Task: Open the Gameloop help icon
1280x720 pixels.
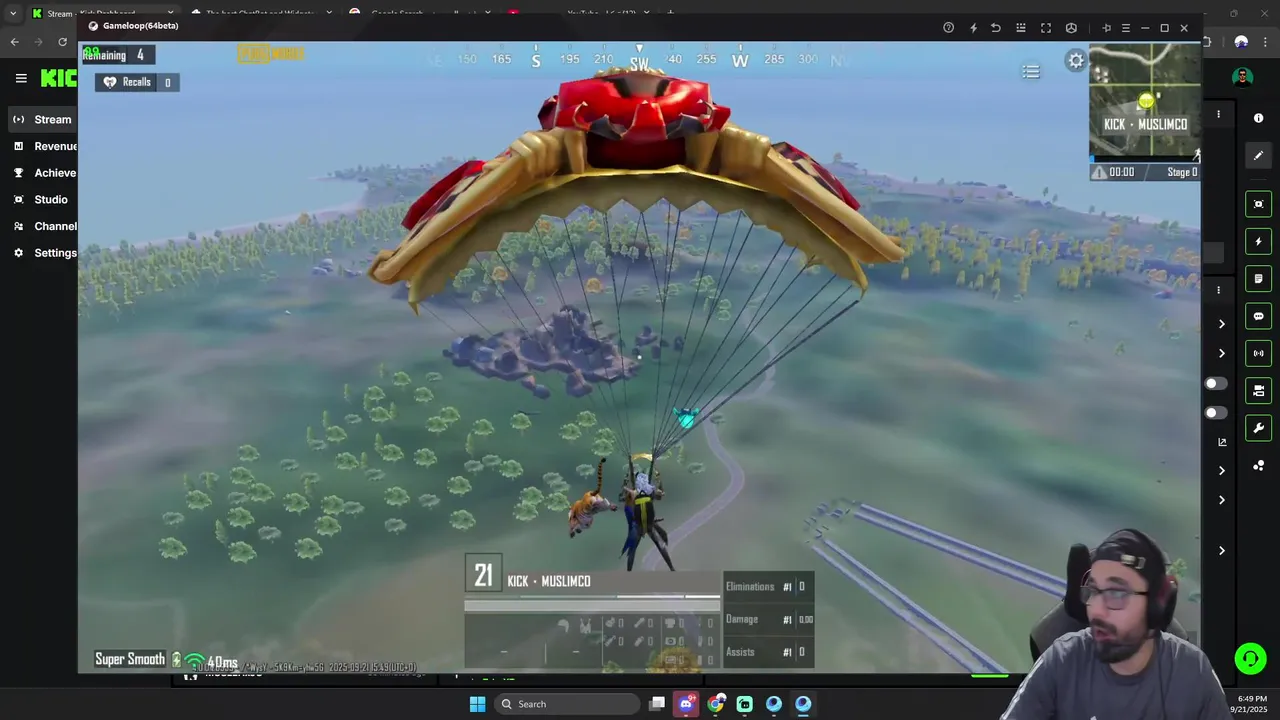Action: point(948,28)
